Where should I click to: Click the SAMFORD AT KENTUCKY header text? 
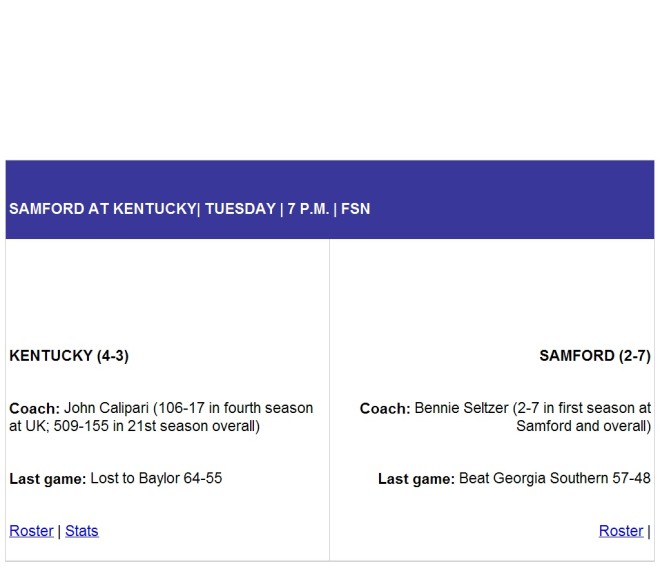click(x=102, y=209)
